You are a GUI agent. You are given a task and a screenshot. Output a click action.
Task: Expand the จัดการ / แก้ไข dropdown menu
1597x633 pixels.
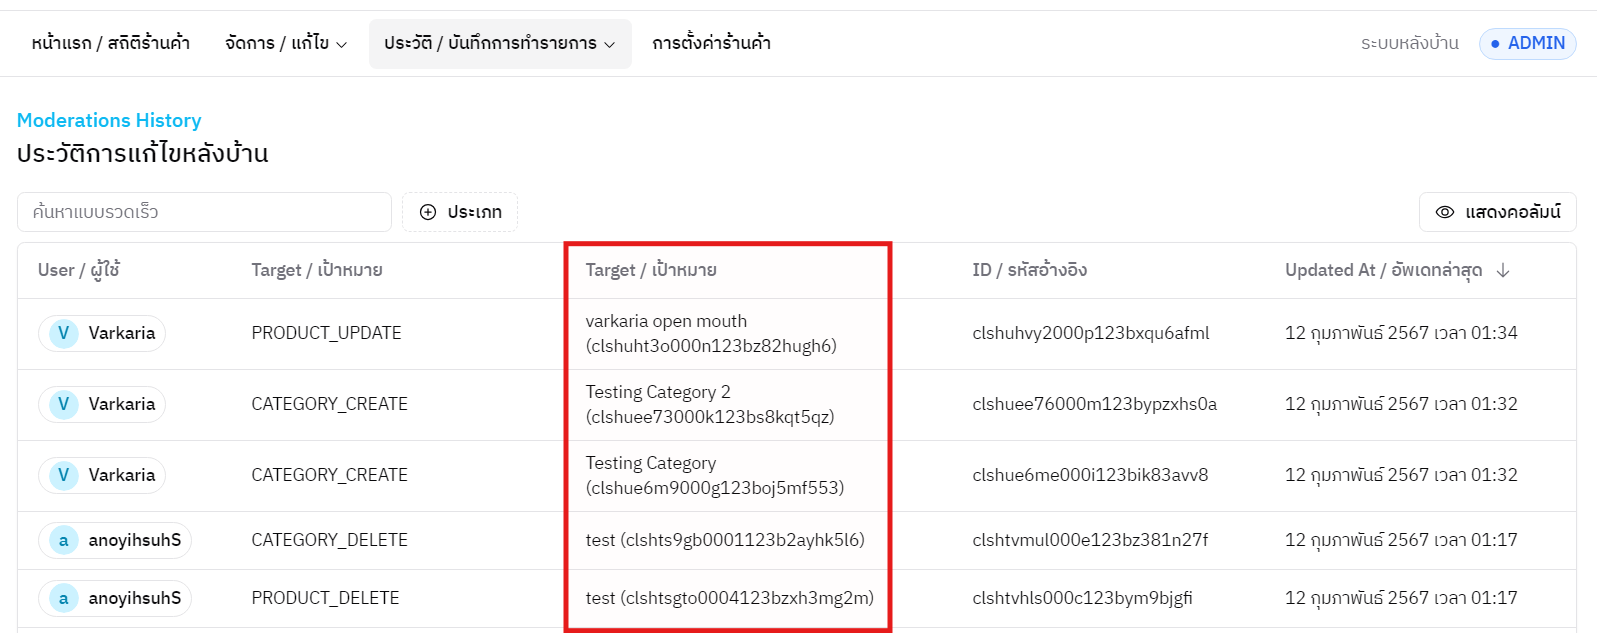[x=286, y=44]
